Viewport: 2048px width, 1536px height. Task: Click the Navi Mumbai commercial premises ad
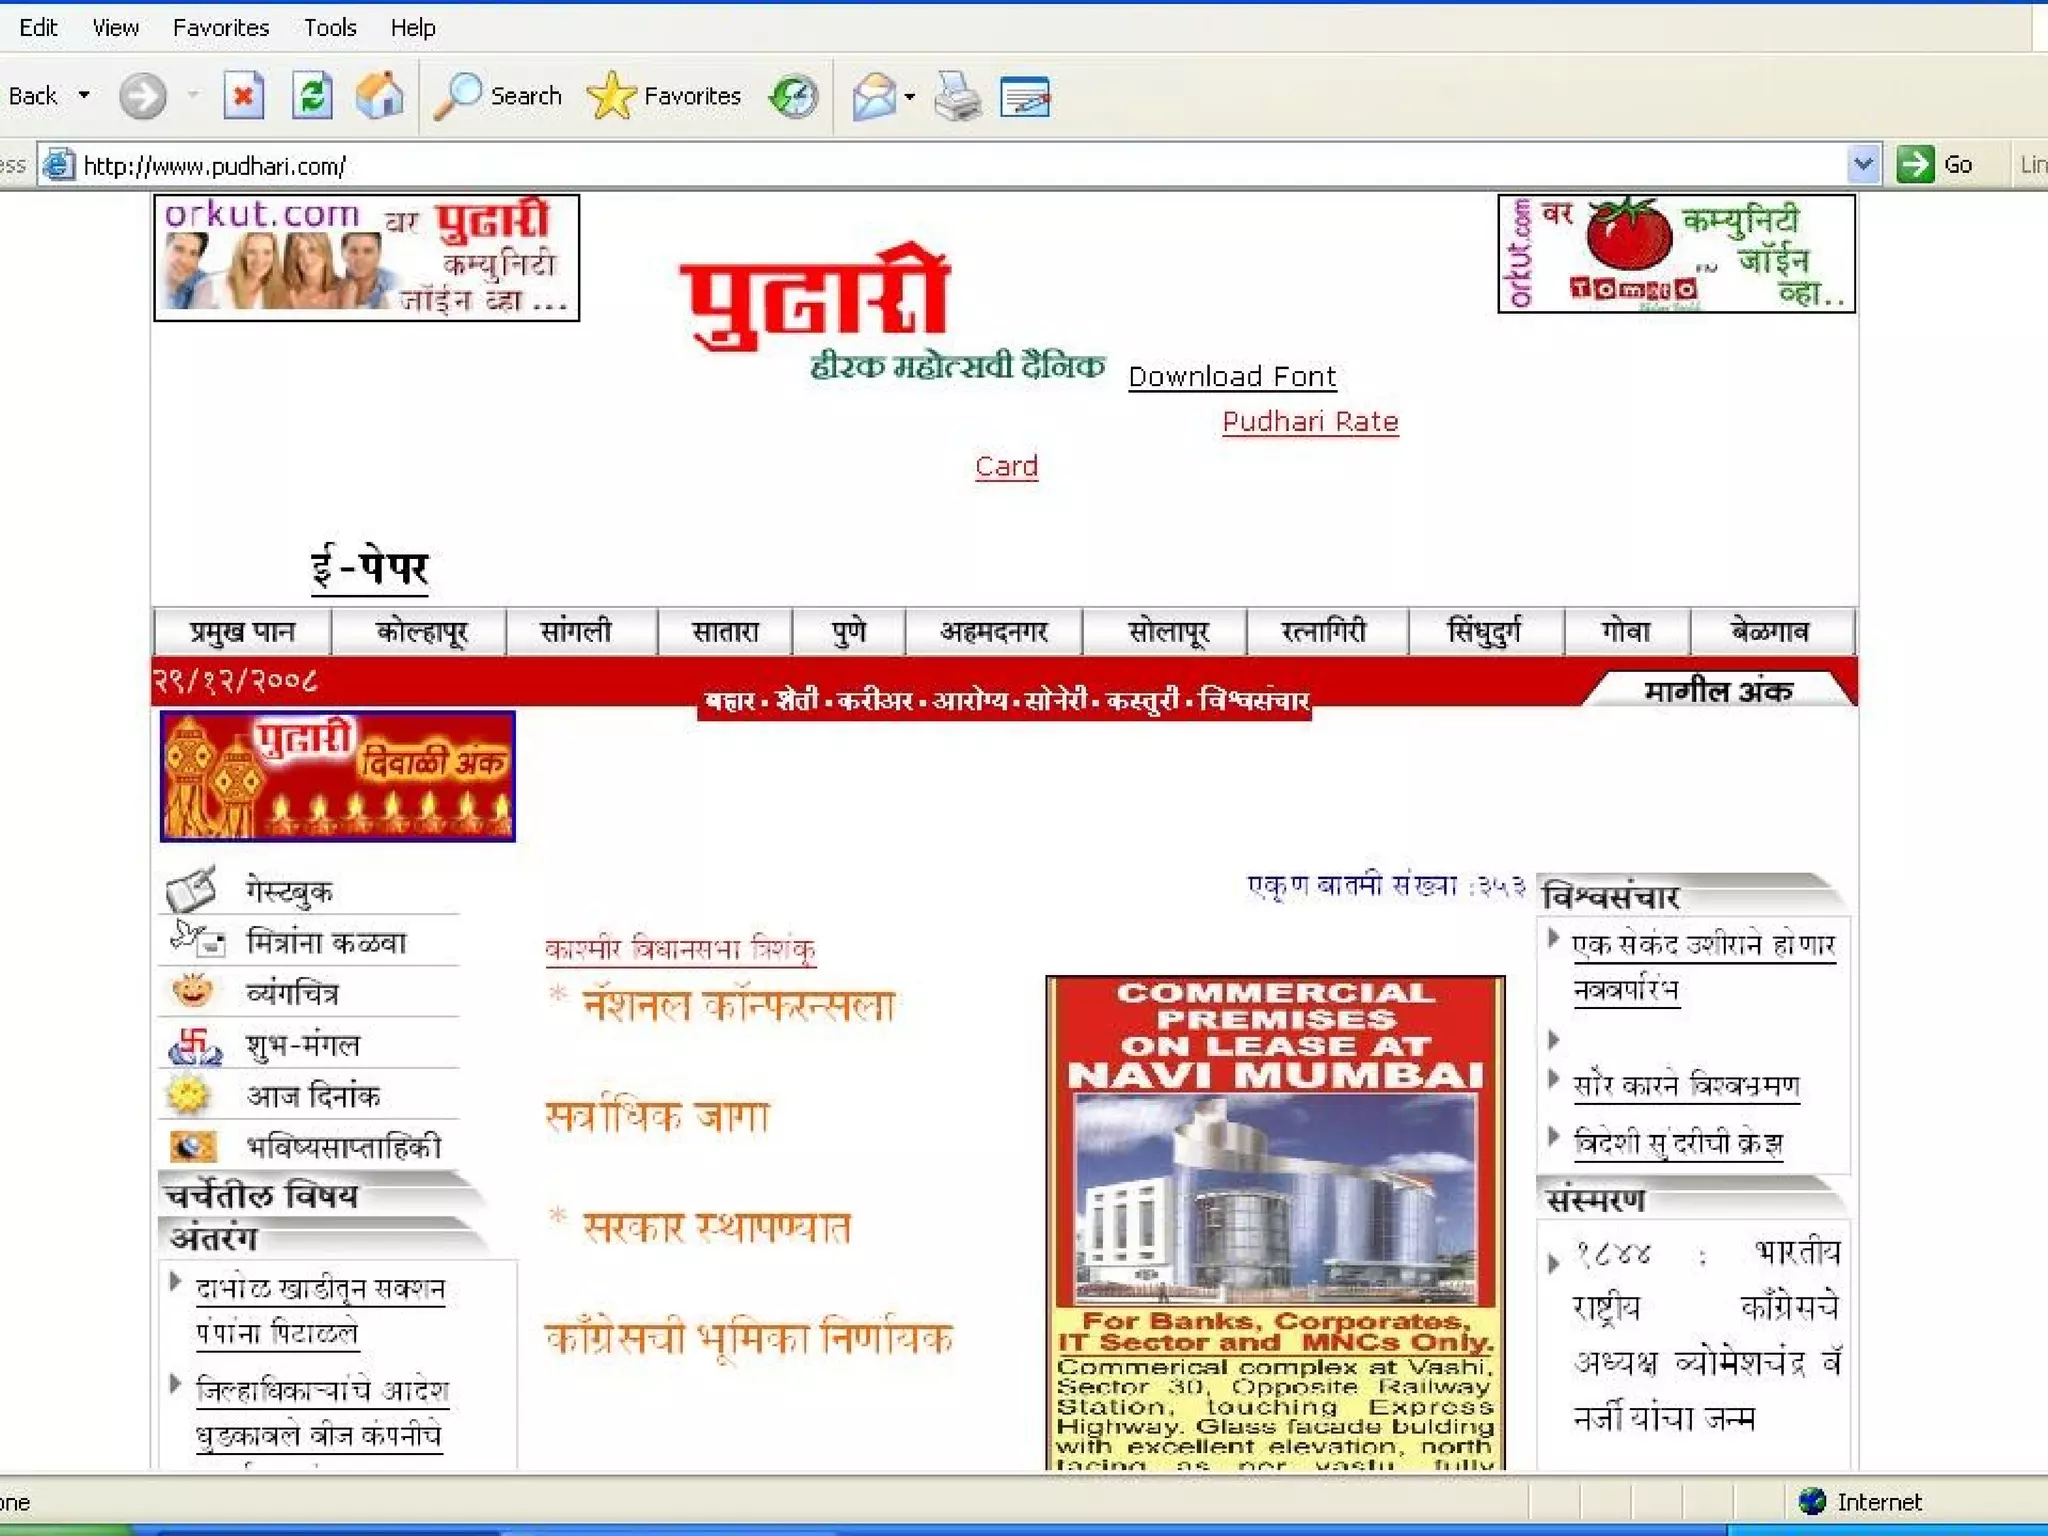coord(1275,1220)
